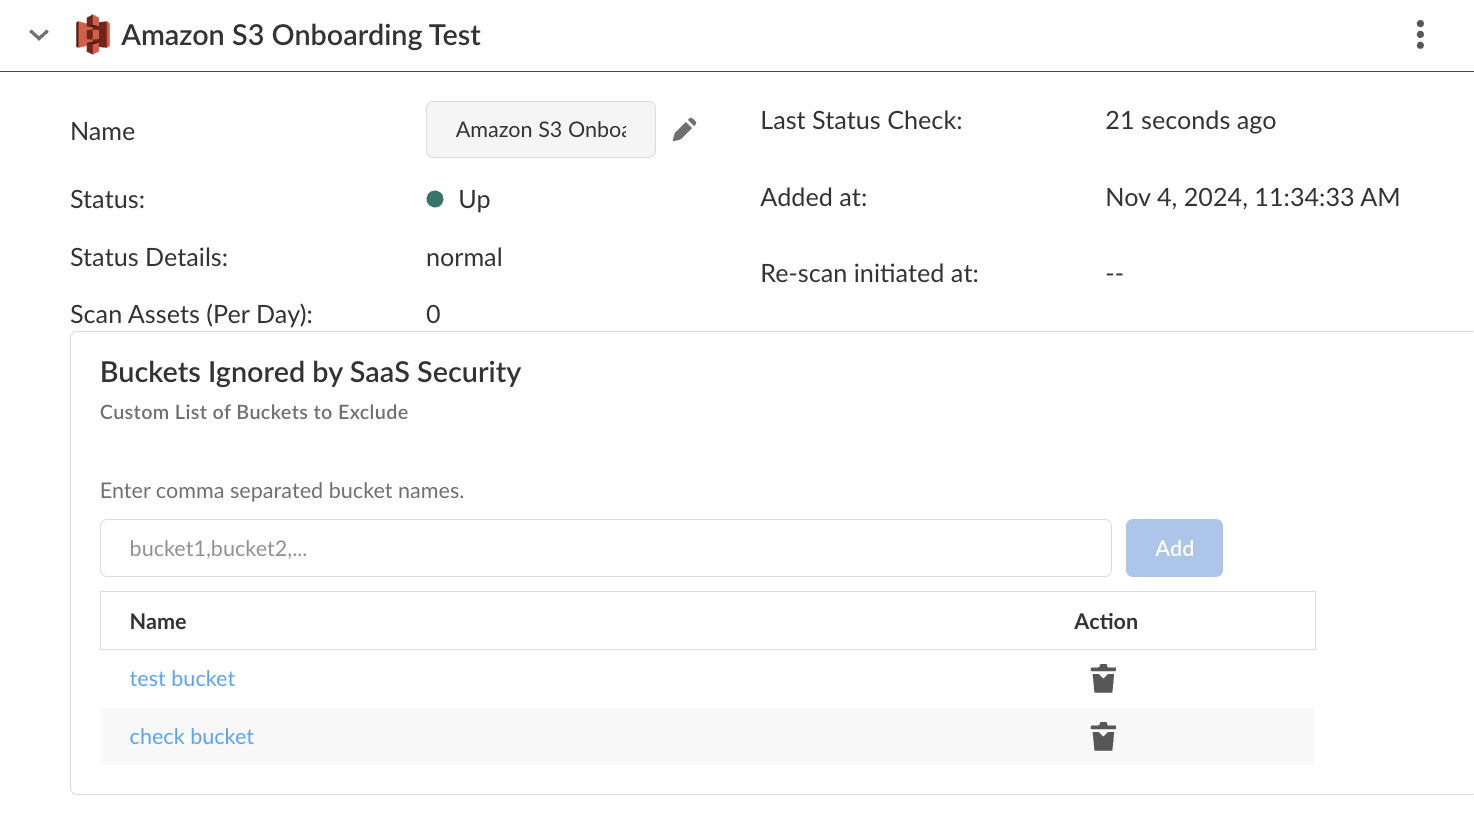Focus the comma separated bucket names input
The image size is (1474, 814).
[x=605, y=548]
